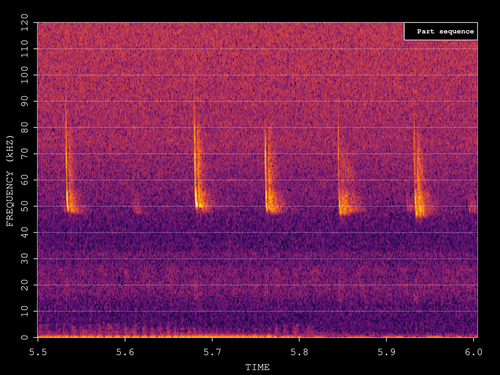Click the 5.8 time axis label
The image size is (500, 375).
[x=299, y=352]
